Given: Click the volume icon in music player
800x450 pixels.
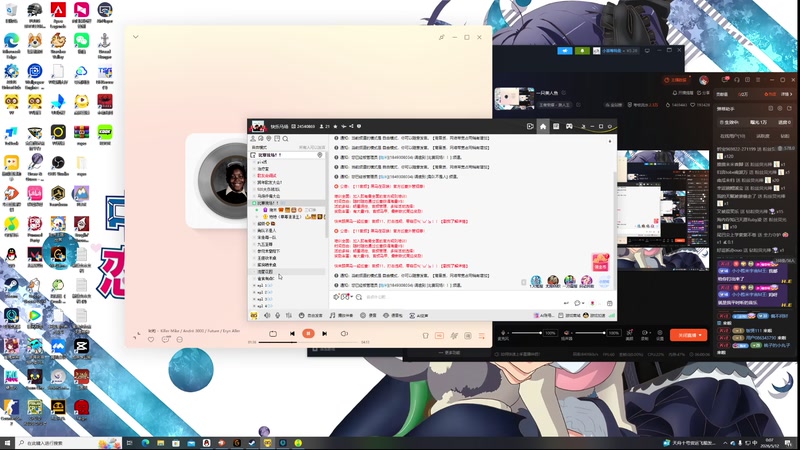Looking at the screenshot, I should [x=344, y=334].
